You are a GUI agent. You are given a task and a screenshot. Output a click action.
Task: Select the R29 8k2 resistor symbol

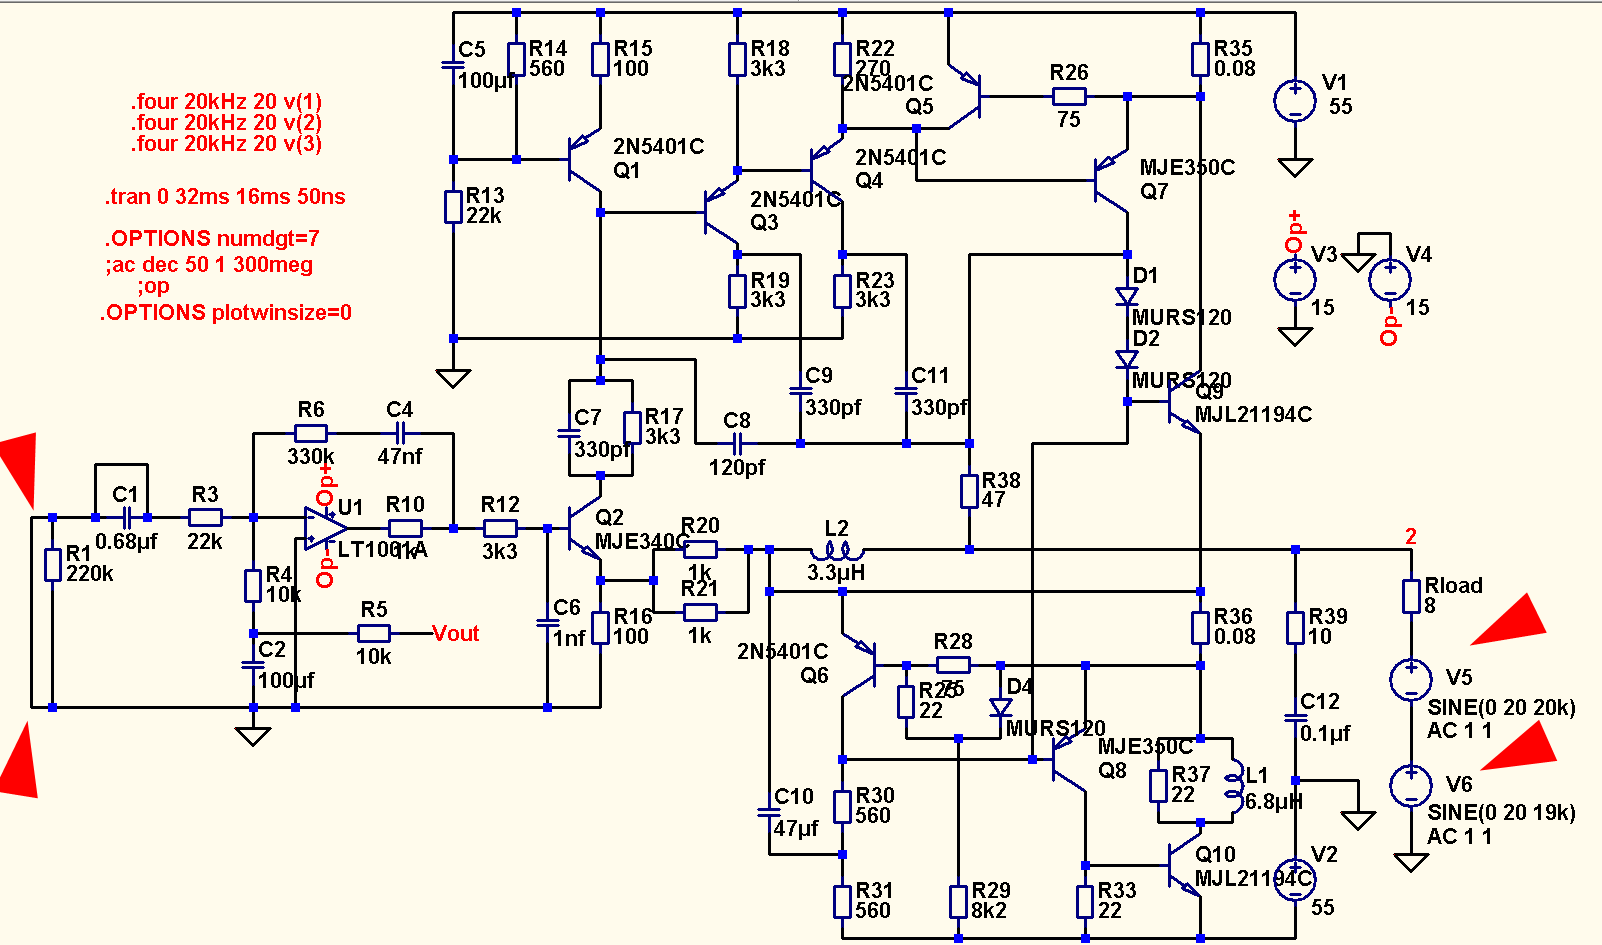(x=958, y=902)
